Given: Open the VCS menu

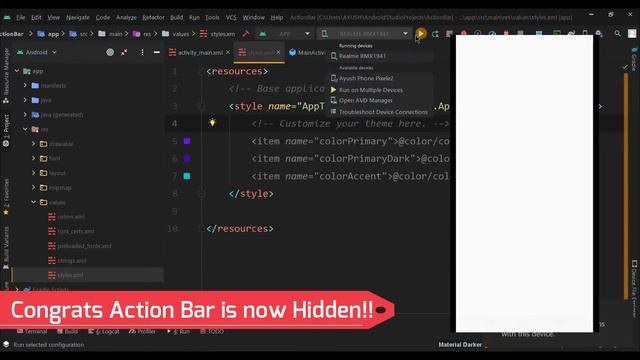Looking at the screenshot, I should click(231, 17).
